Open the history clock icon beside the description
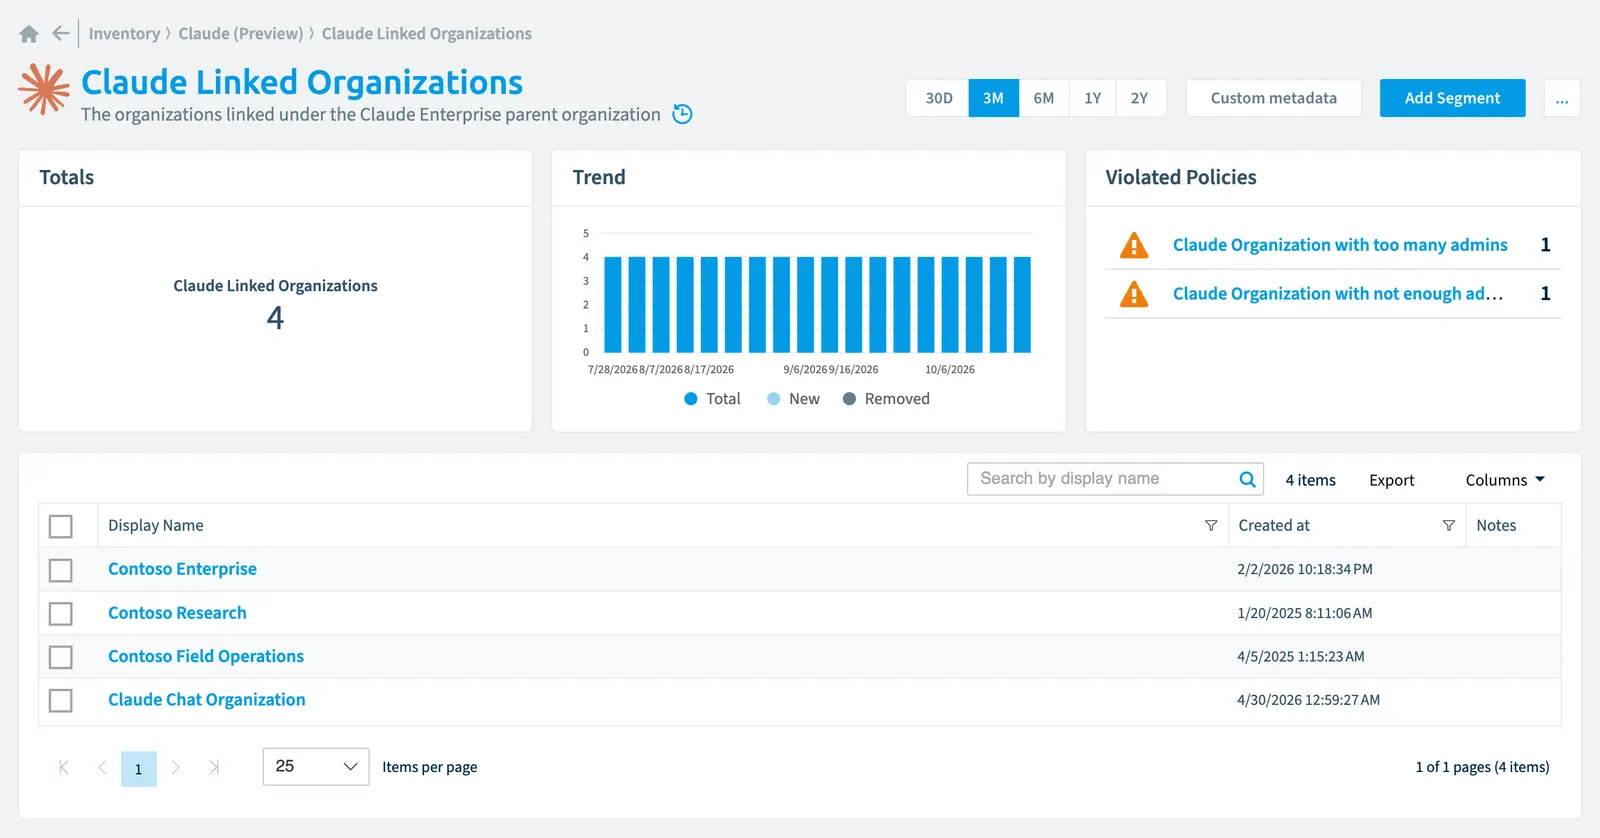1600x838 pixels. point(682,114)
